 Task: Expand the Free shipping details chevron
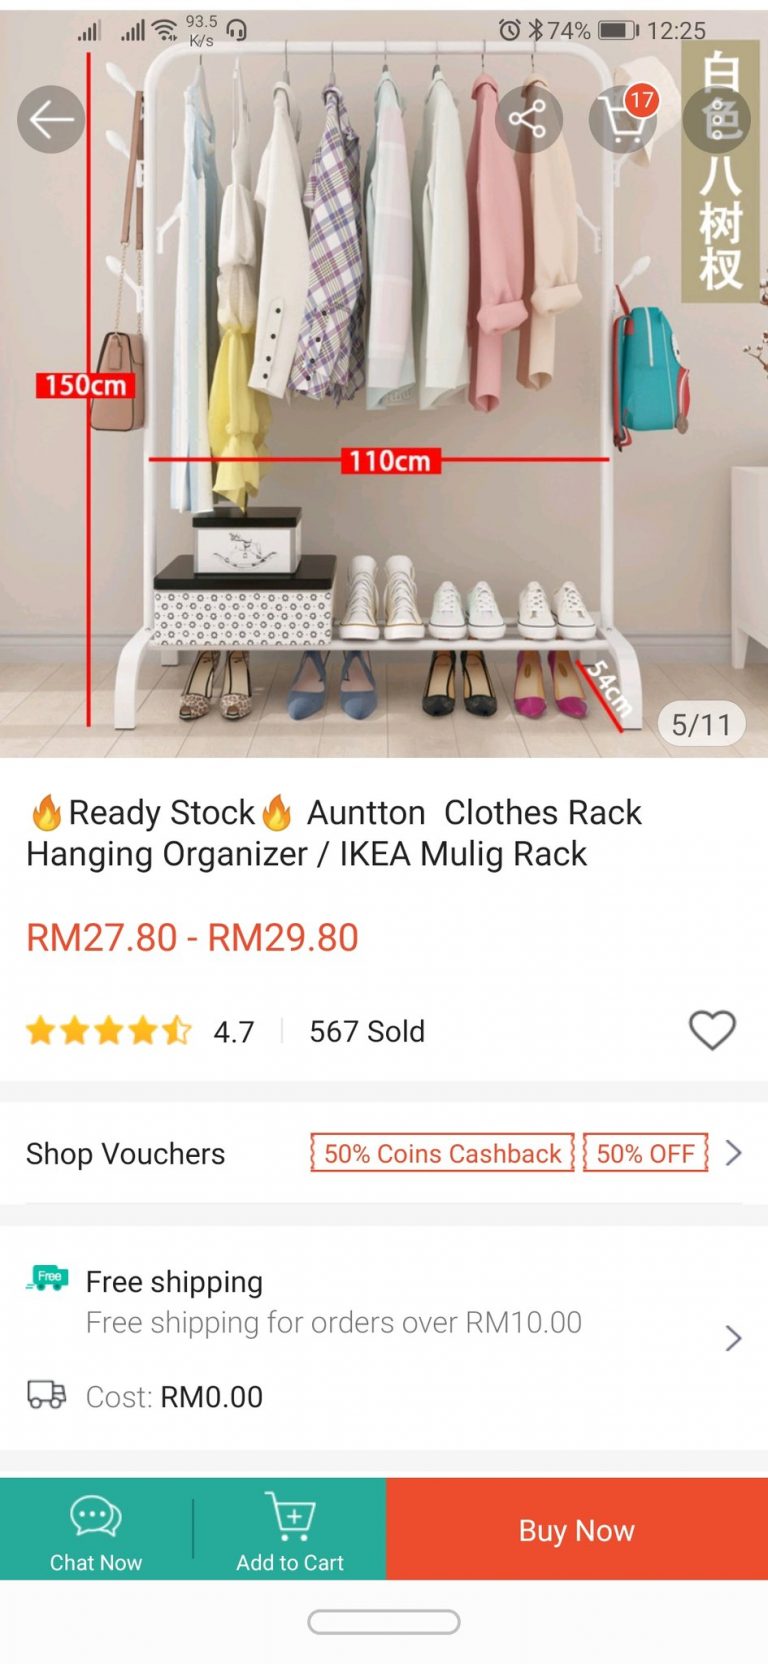tap(734, 1338)
